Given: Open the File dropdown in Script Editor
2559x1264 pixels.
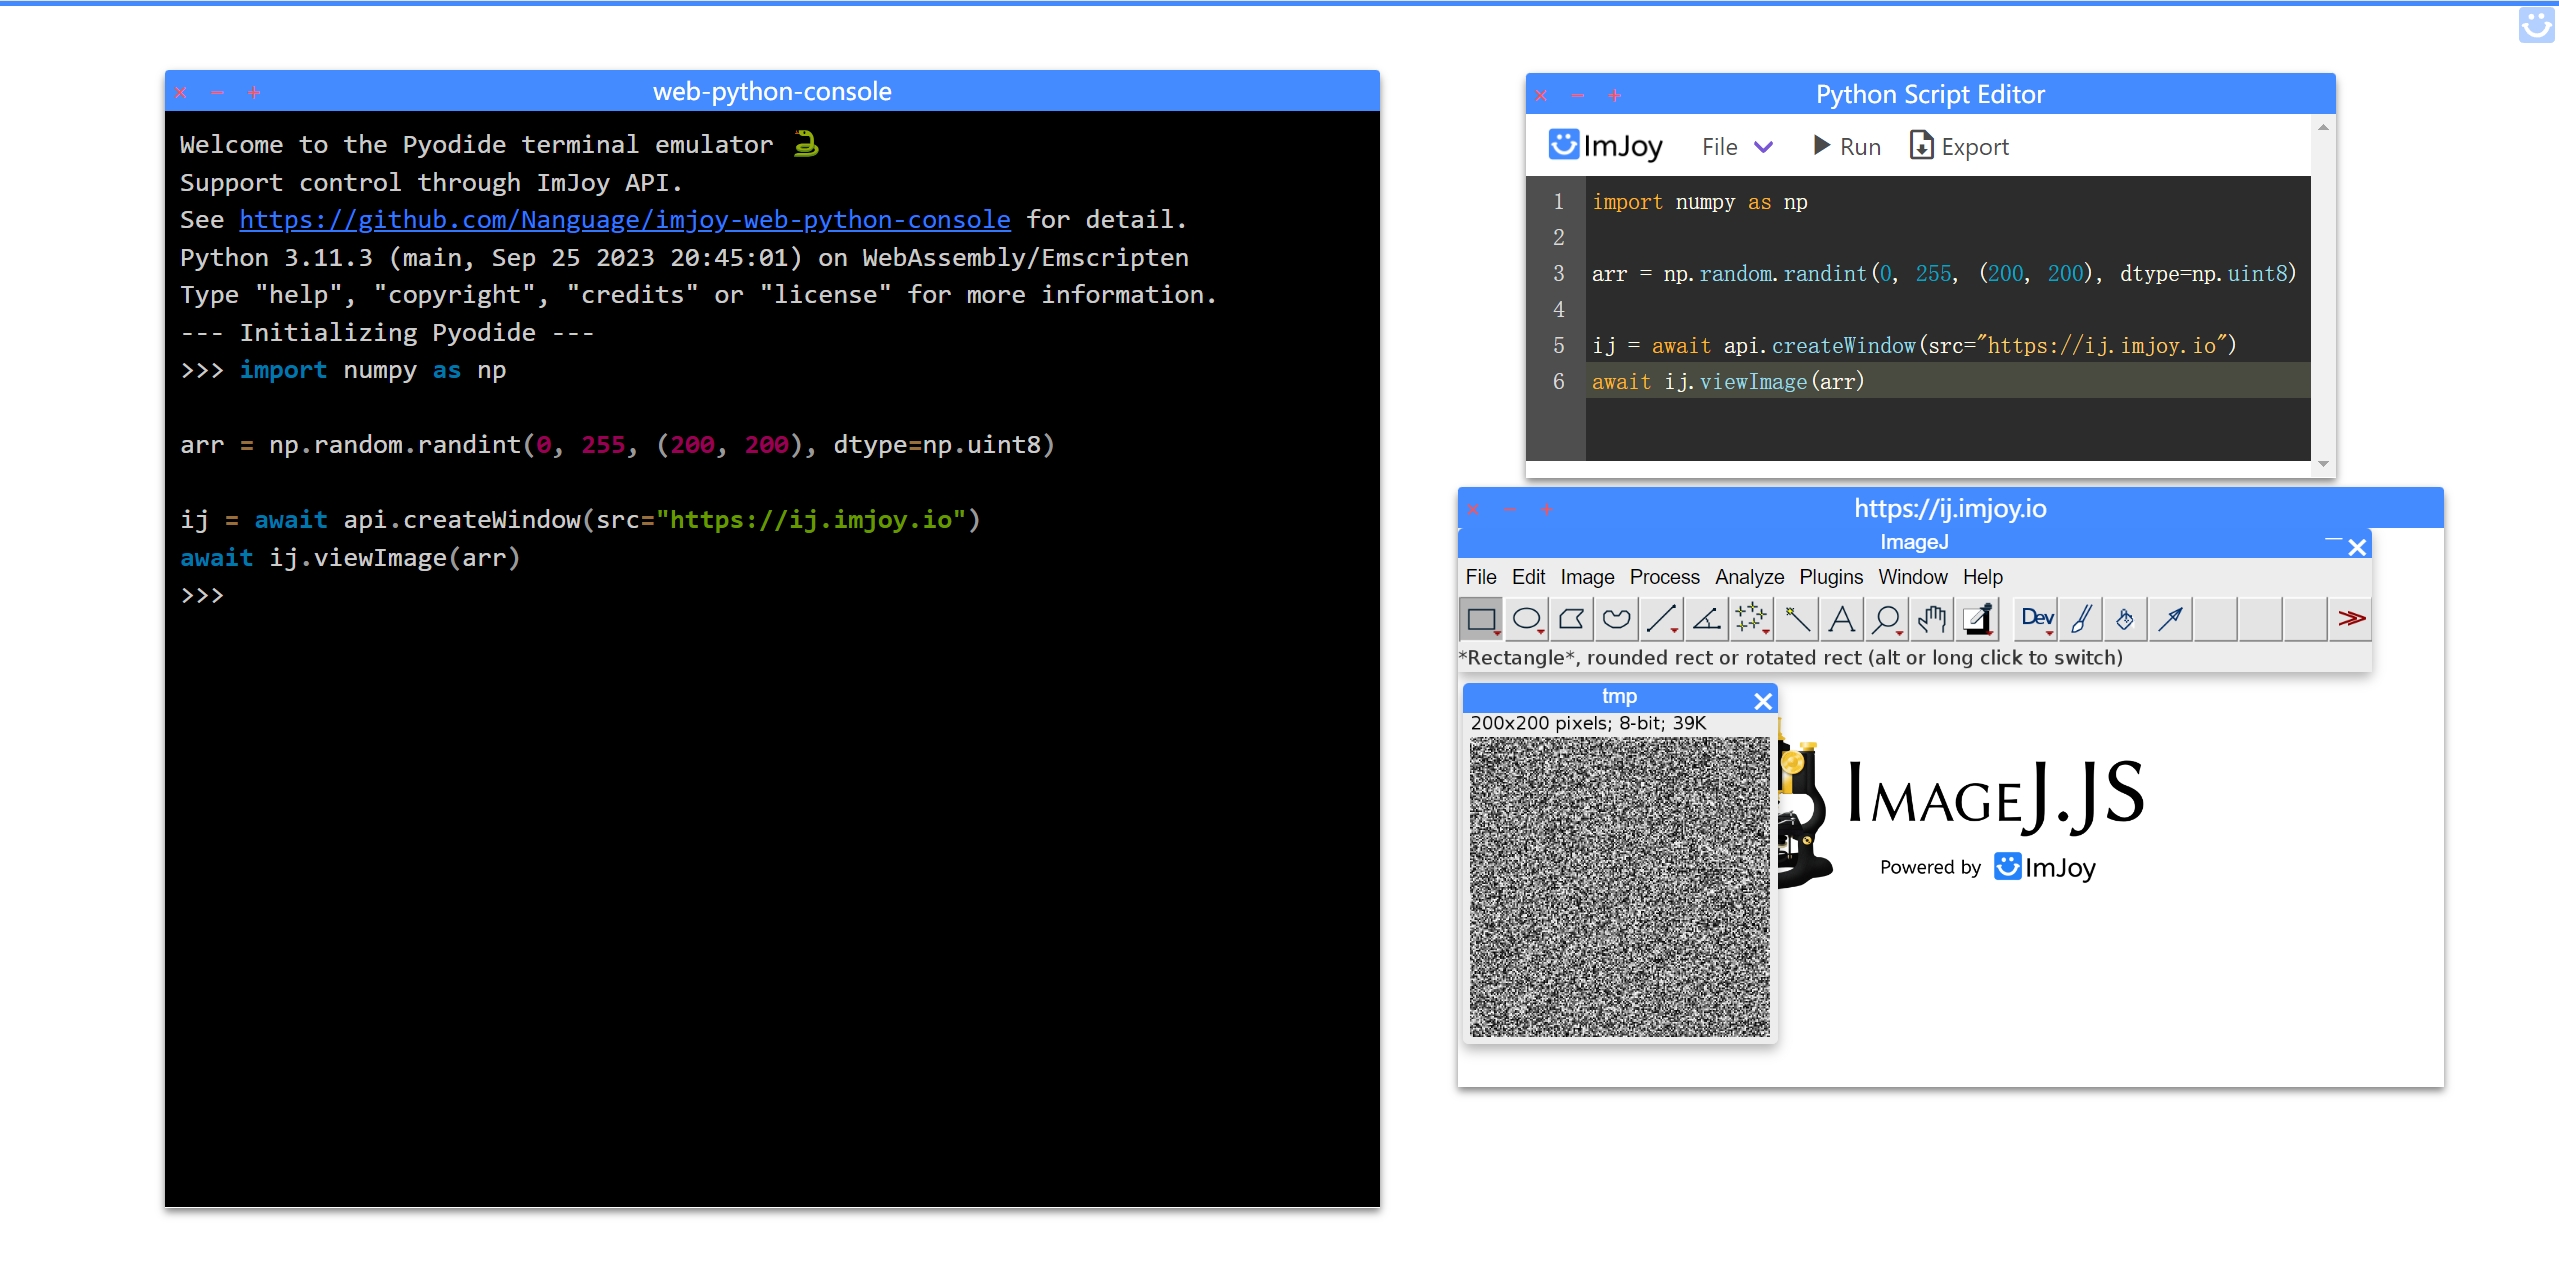Looking at the screenshot, I should point(1736,147).
